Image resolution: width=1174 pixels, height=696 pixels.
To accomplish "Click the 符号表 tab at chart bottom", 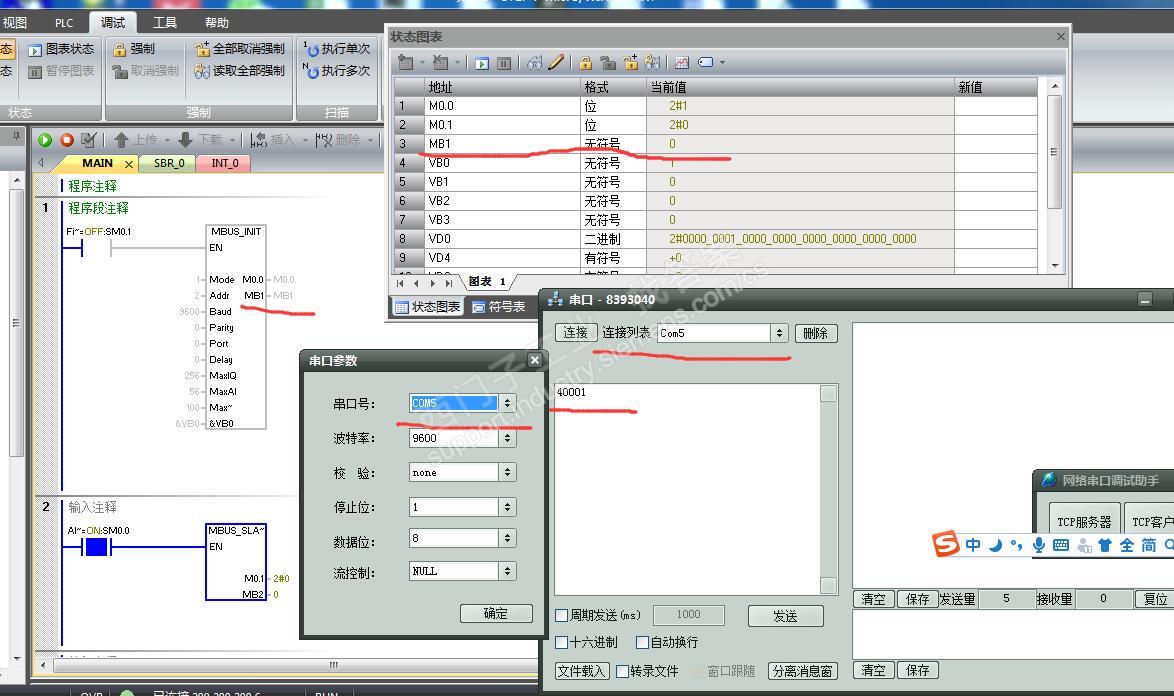I will click(x=499, y=307).
